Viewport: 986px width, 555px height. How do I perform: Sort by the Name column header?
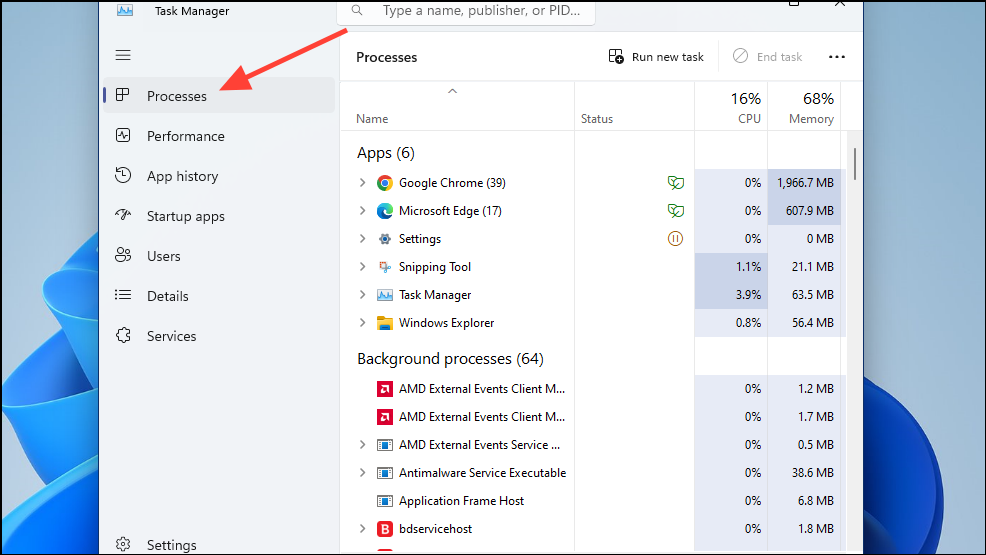pyautogui.click(x=457, y=107)
